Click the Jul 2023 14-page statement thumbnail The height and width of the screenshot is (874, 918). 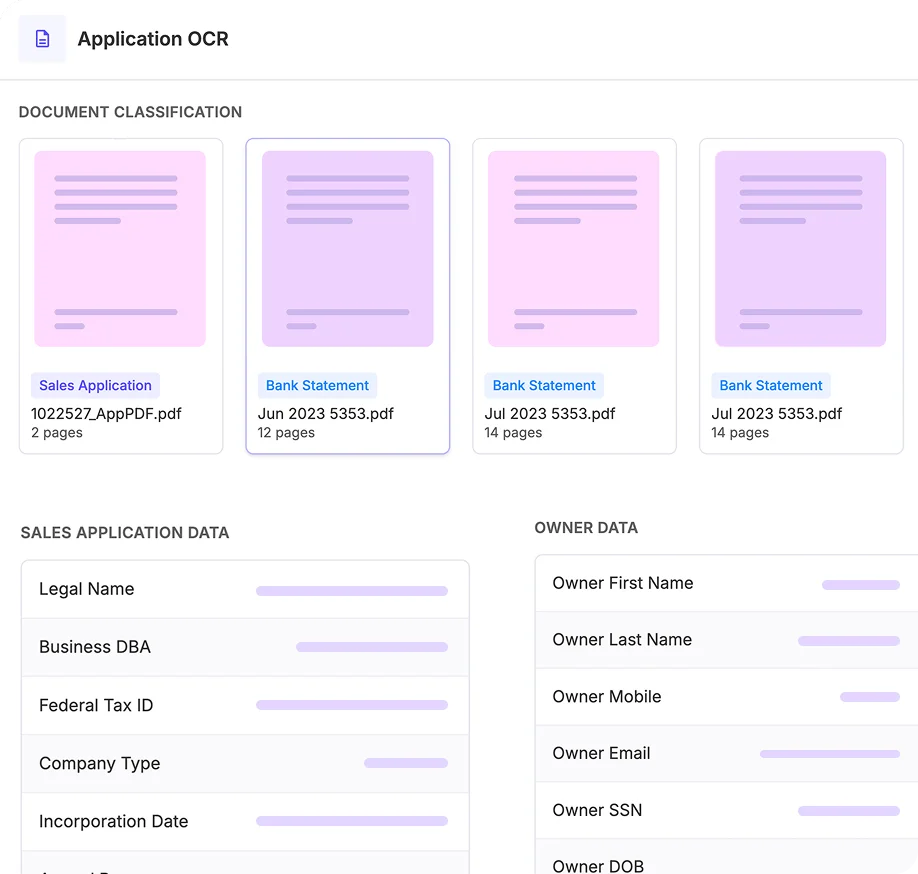tap(574, 247)
